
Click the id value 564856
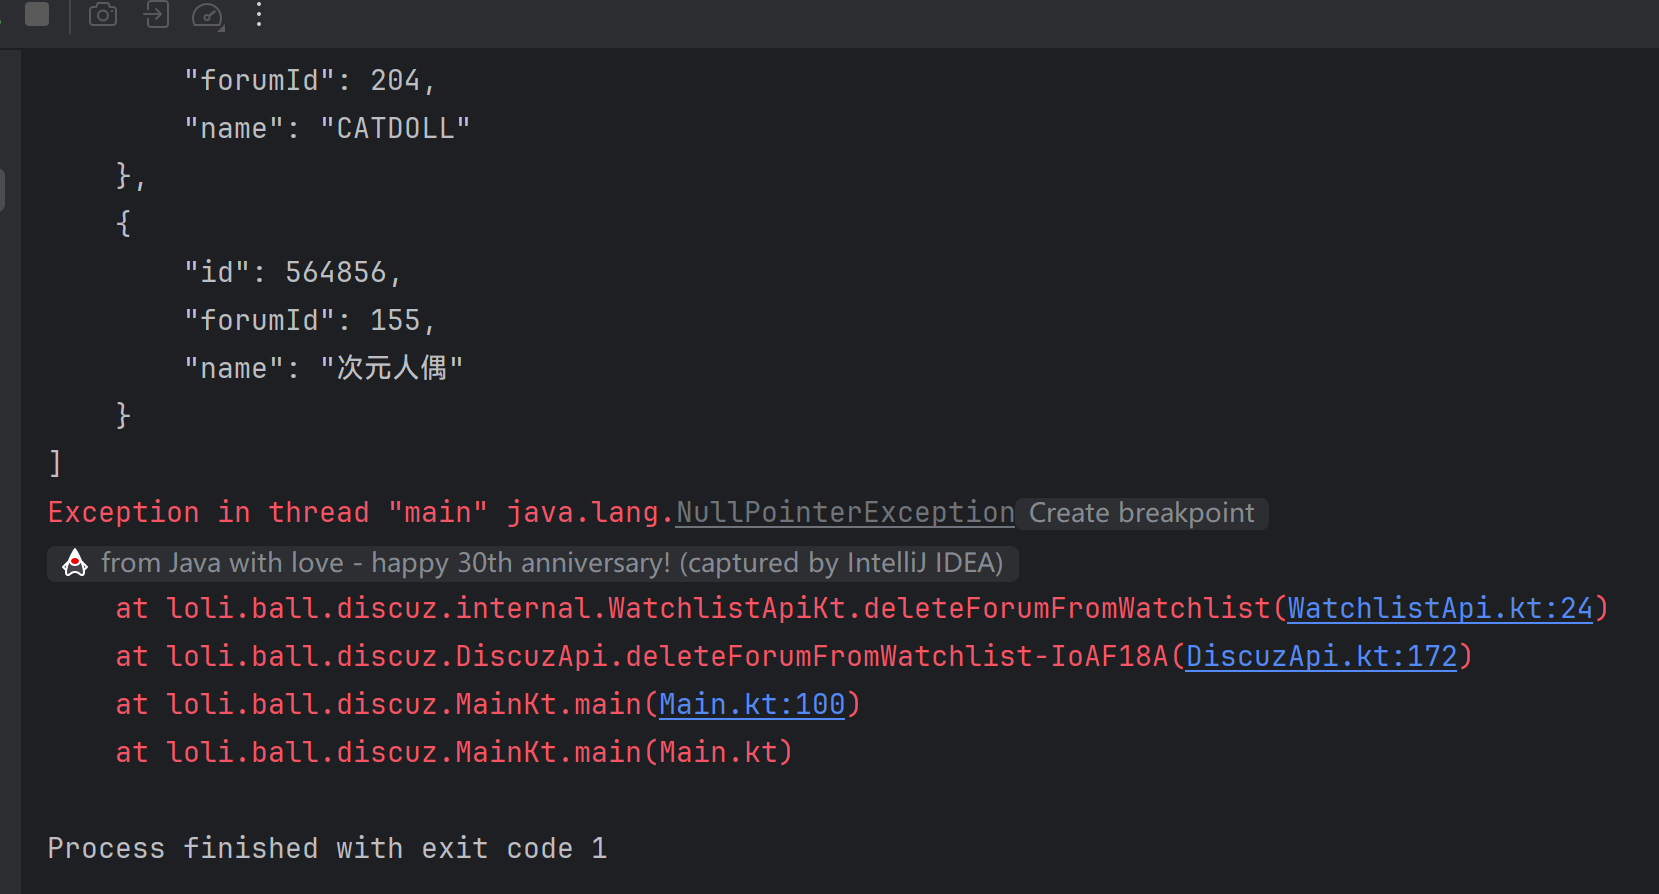click(336, 272)
